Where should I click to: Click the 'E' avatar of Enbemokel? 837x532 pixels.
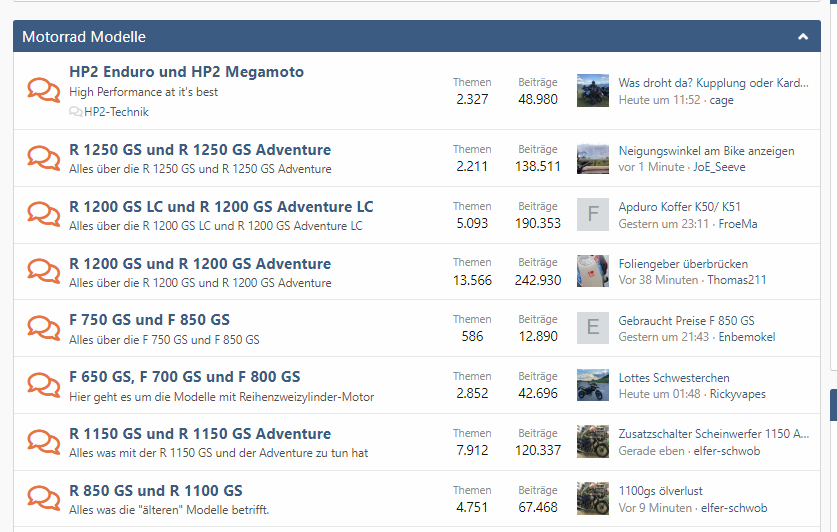pyautogui.click(x=593, y=328)
